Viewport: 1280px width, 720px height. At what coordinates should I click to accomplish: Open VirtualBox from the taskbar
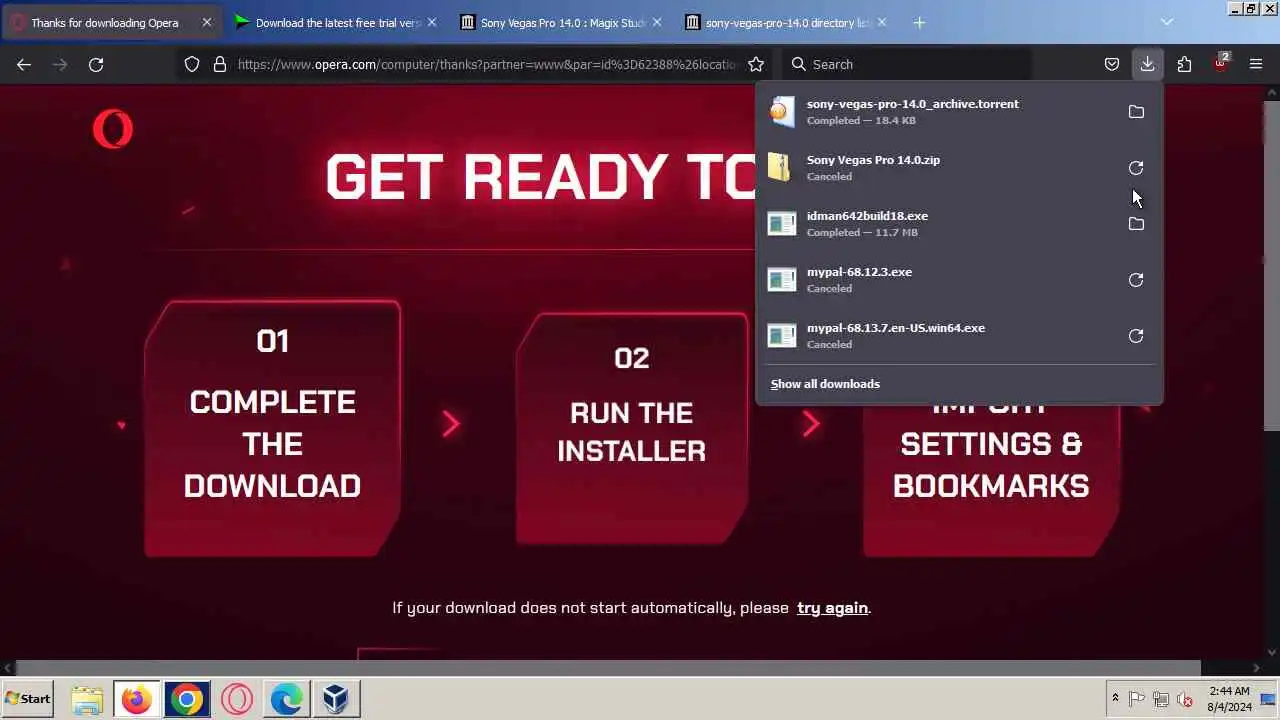336,699
